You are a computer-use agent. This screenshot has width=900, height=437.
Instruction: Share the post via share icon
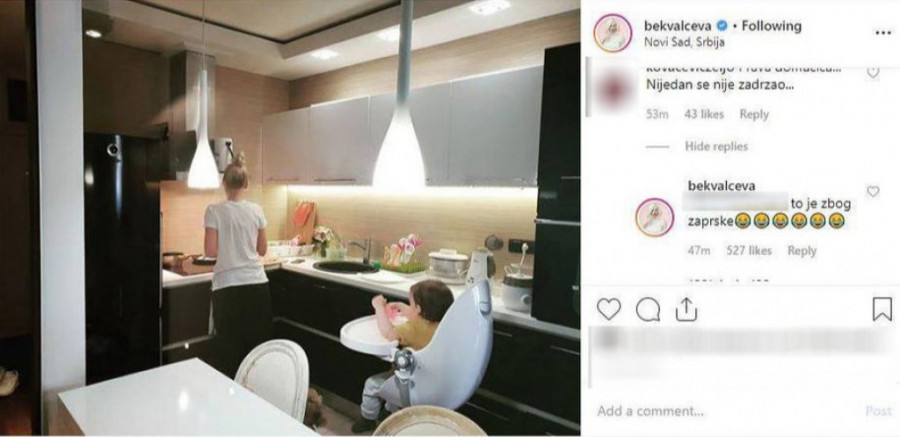[x=686, y=310]
